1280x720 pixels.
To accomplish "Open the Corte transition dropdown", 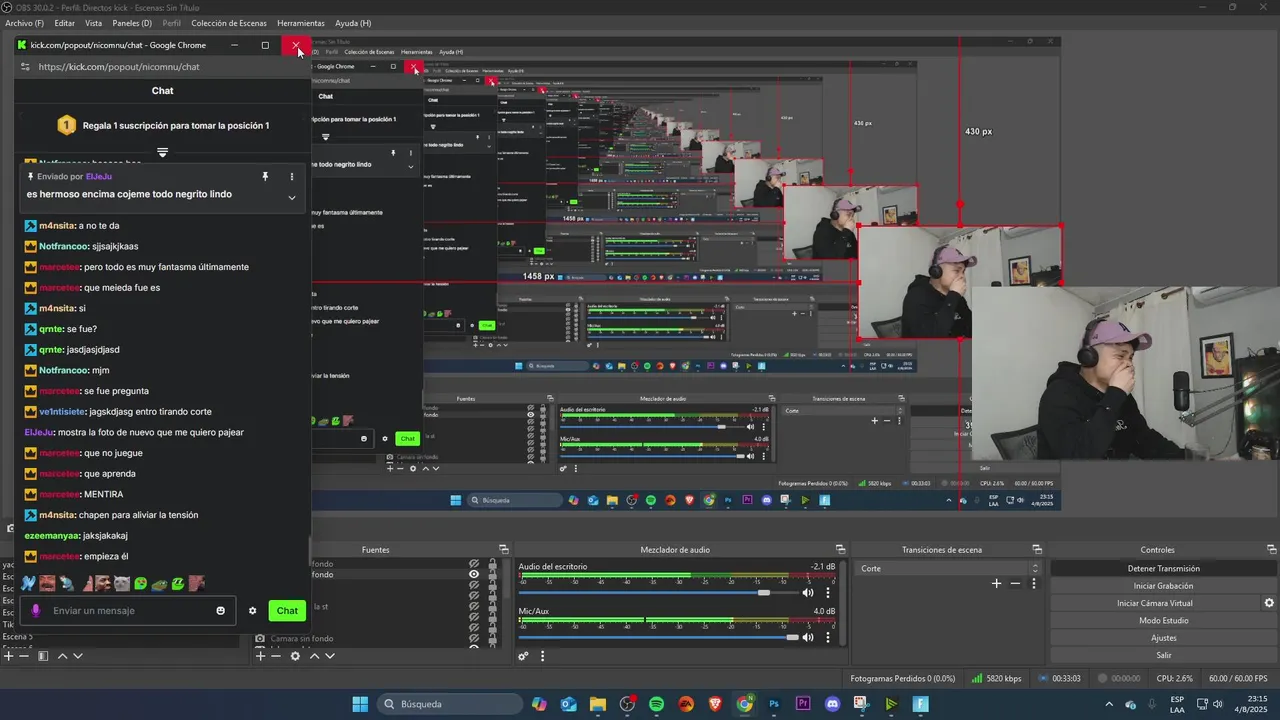I will (949, 568).
